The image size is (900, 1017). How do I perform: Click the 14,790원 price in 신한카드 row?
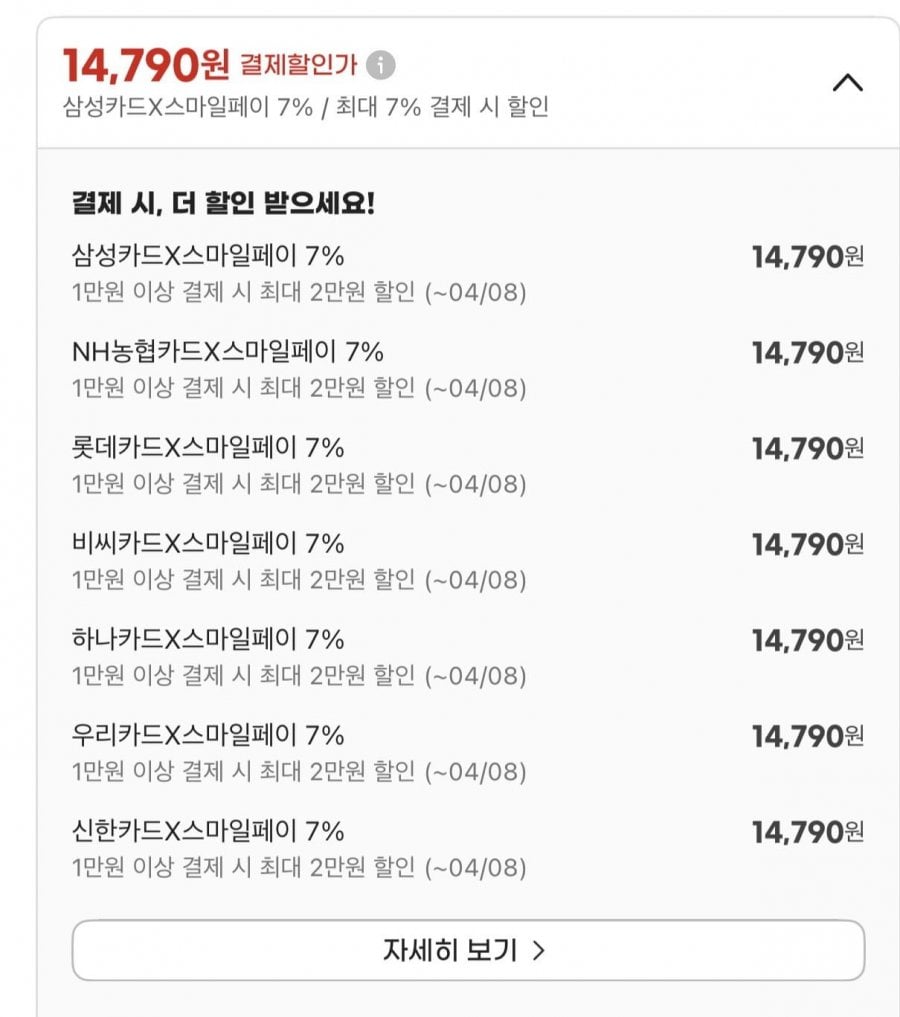coord(807,832)
